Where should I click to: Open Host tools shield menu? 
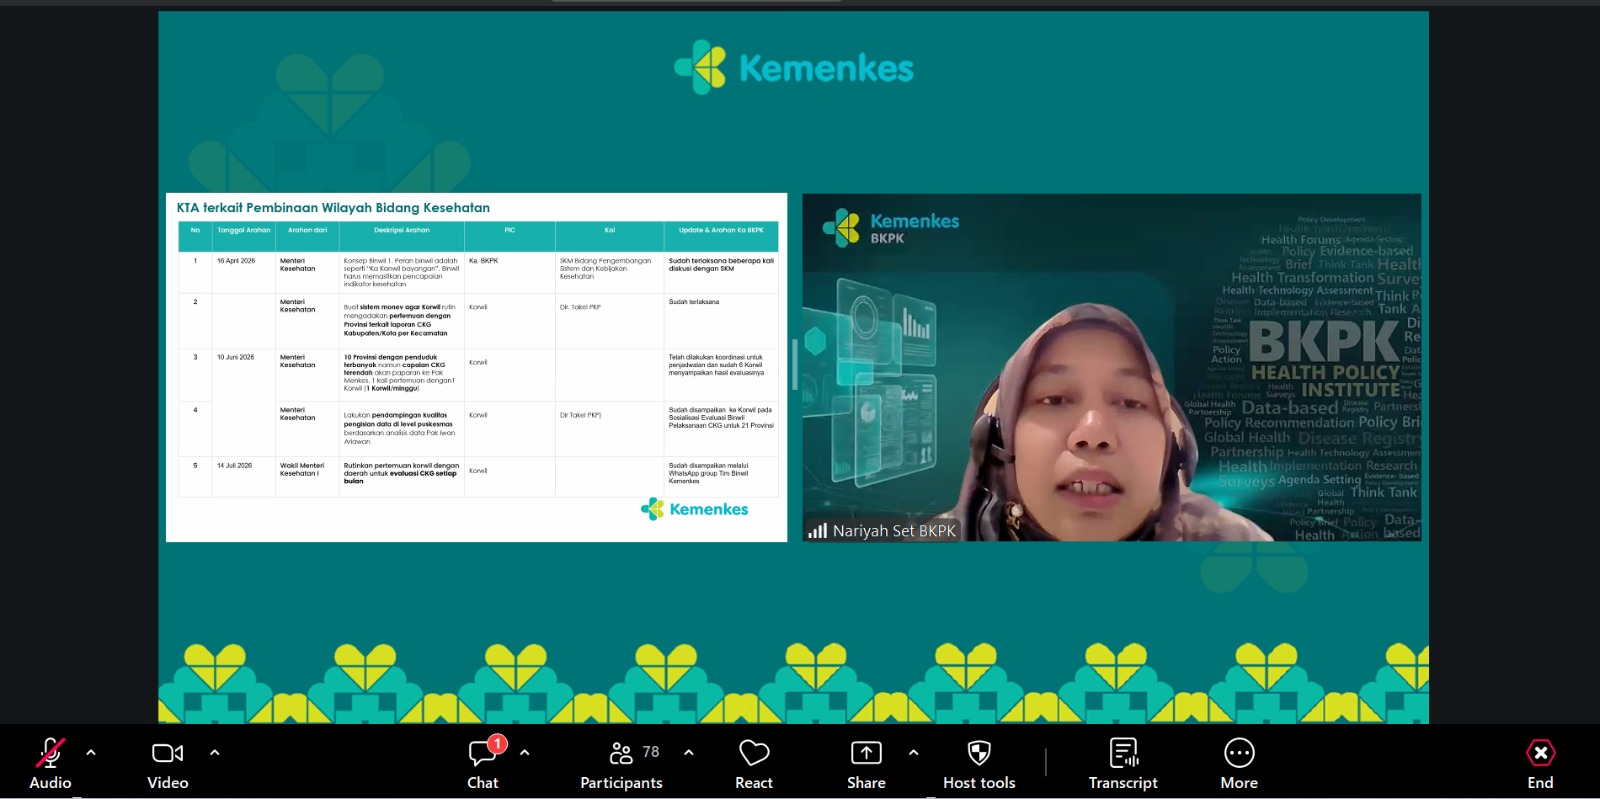(x=979, y=763)
